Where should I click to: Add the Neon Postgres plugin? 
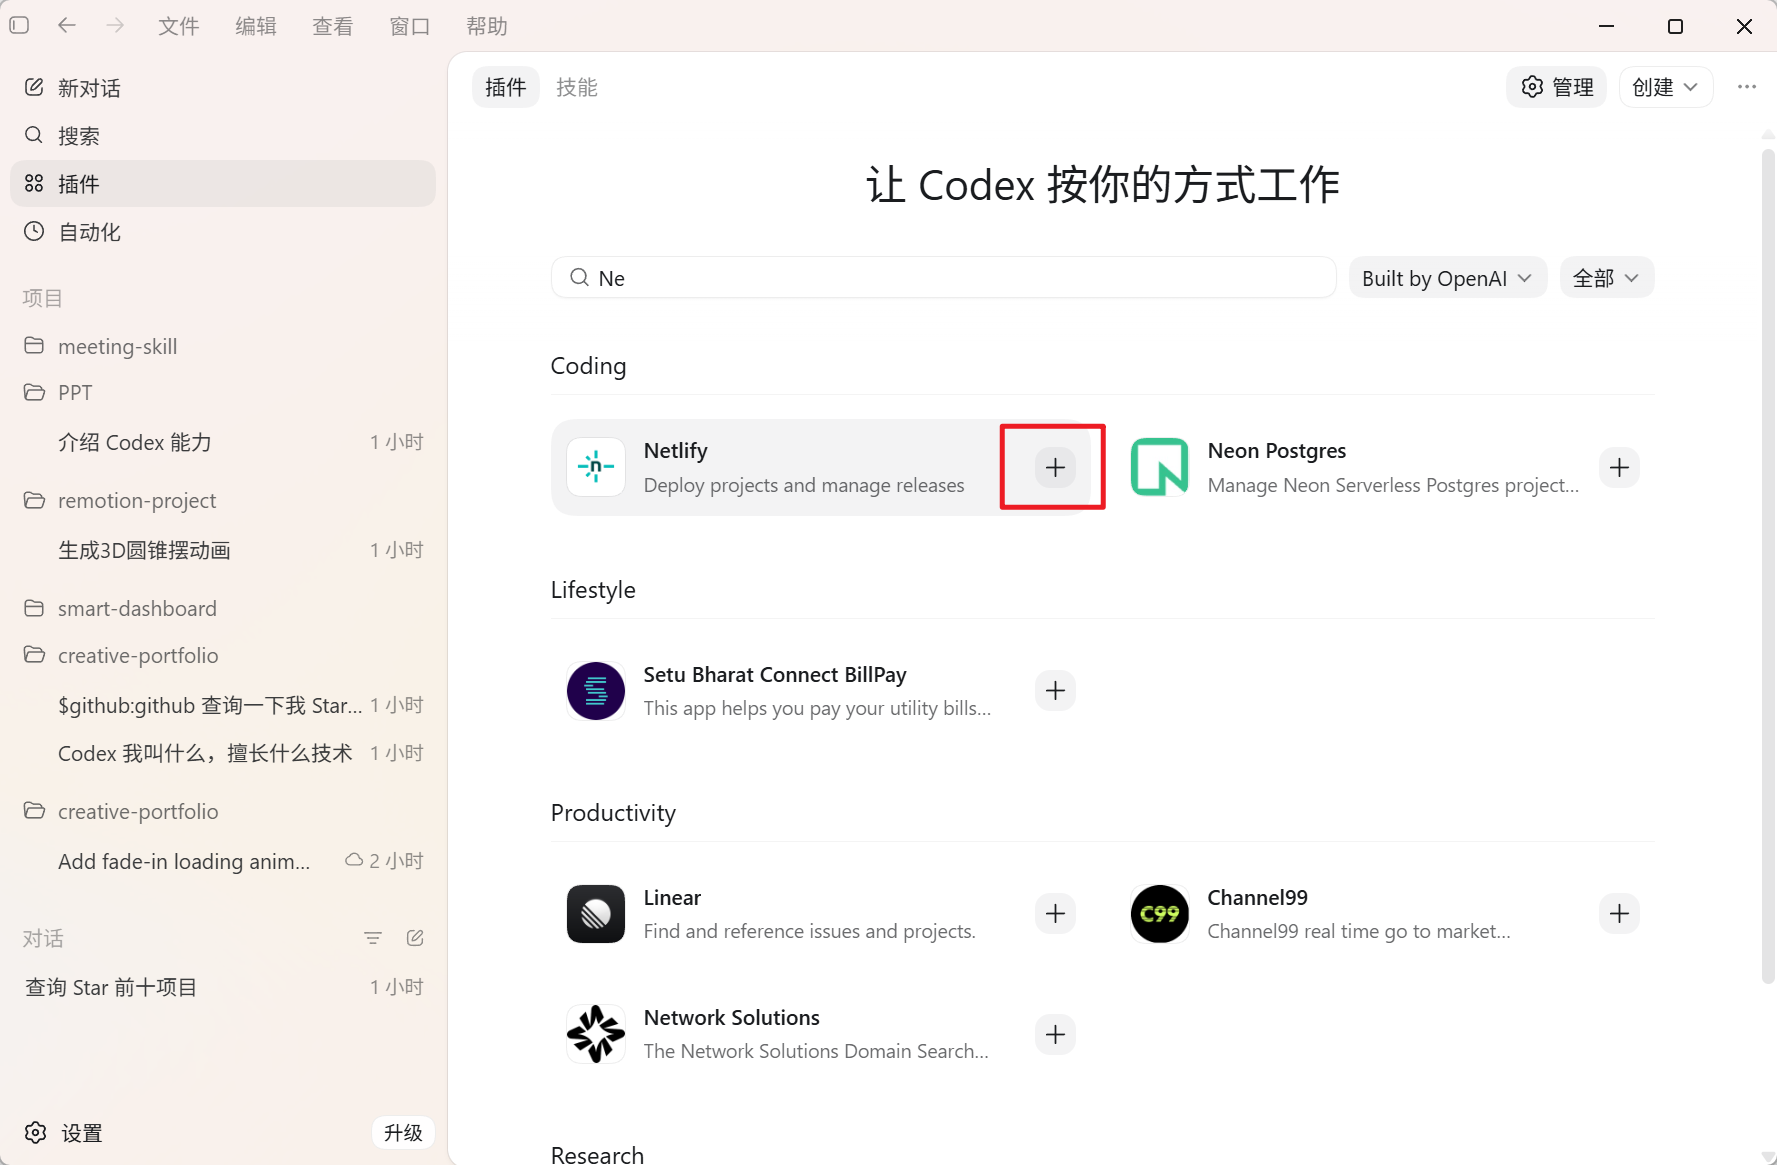point(1619,467)
